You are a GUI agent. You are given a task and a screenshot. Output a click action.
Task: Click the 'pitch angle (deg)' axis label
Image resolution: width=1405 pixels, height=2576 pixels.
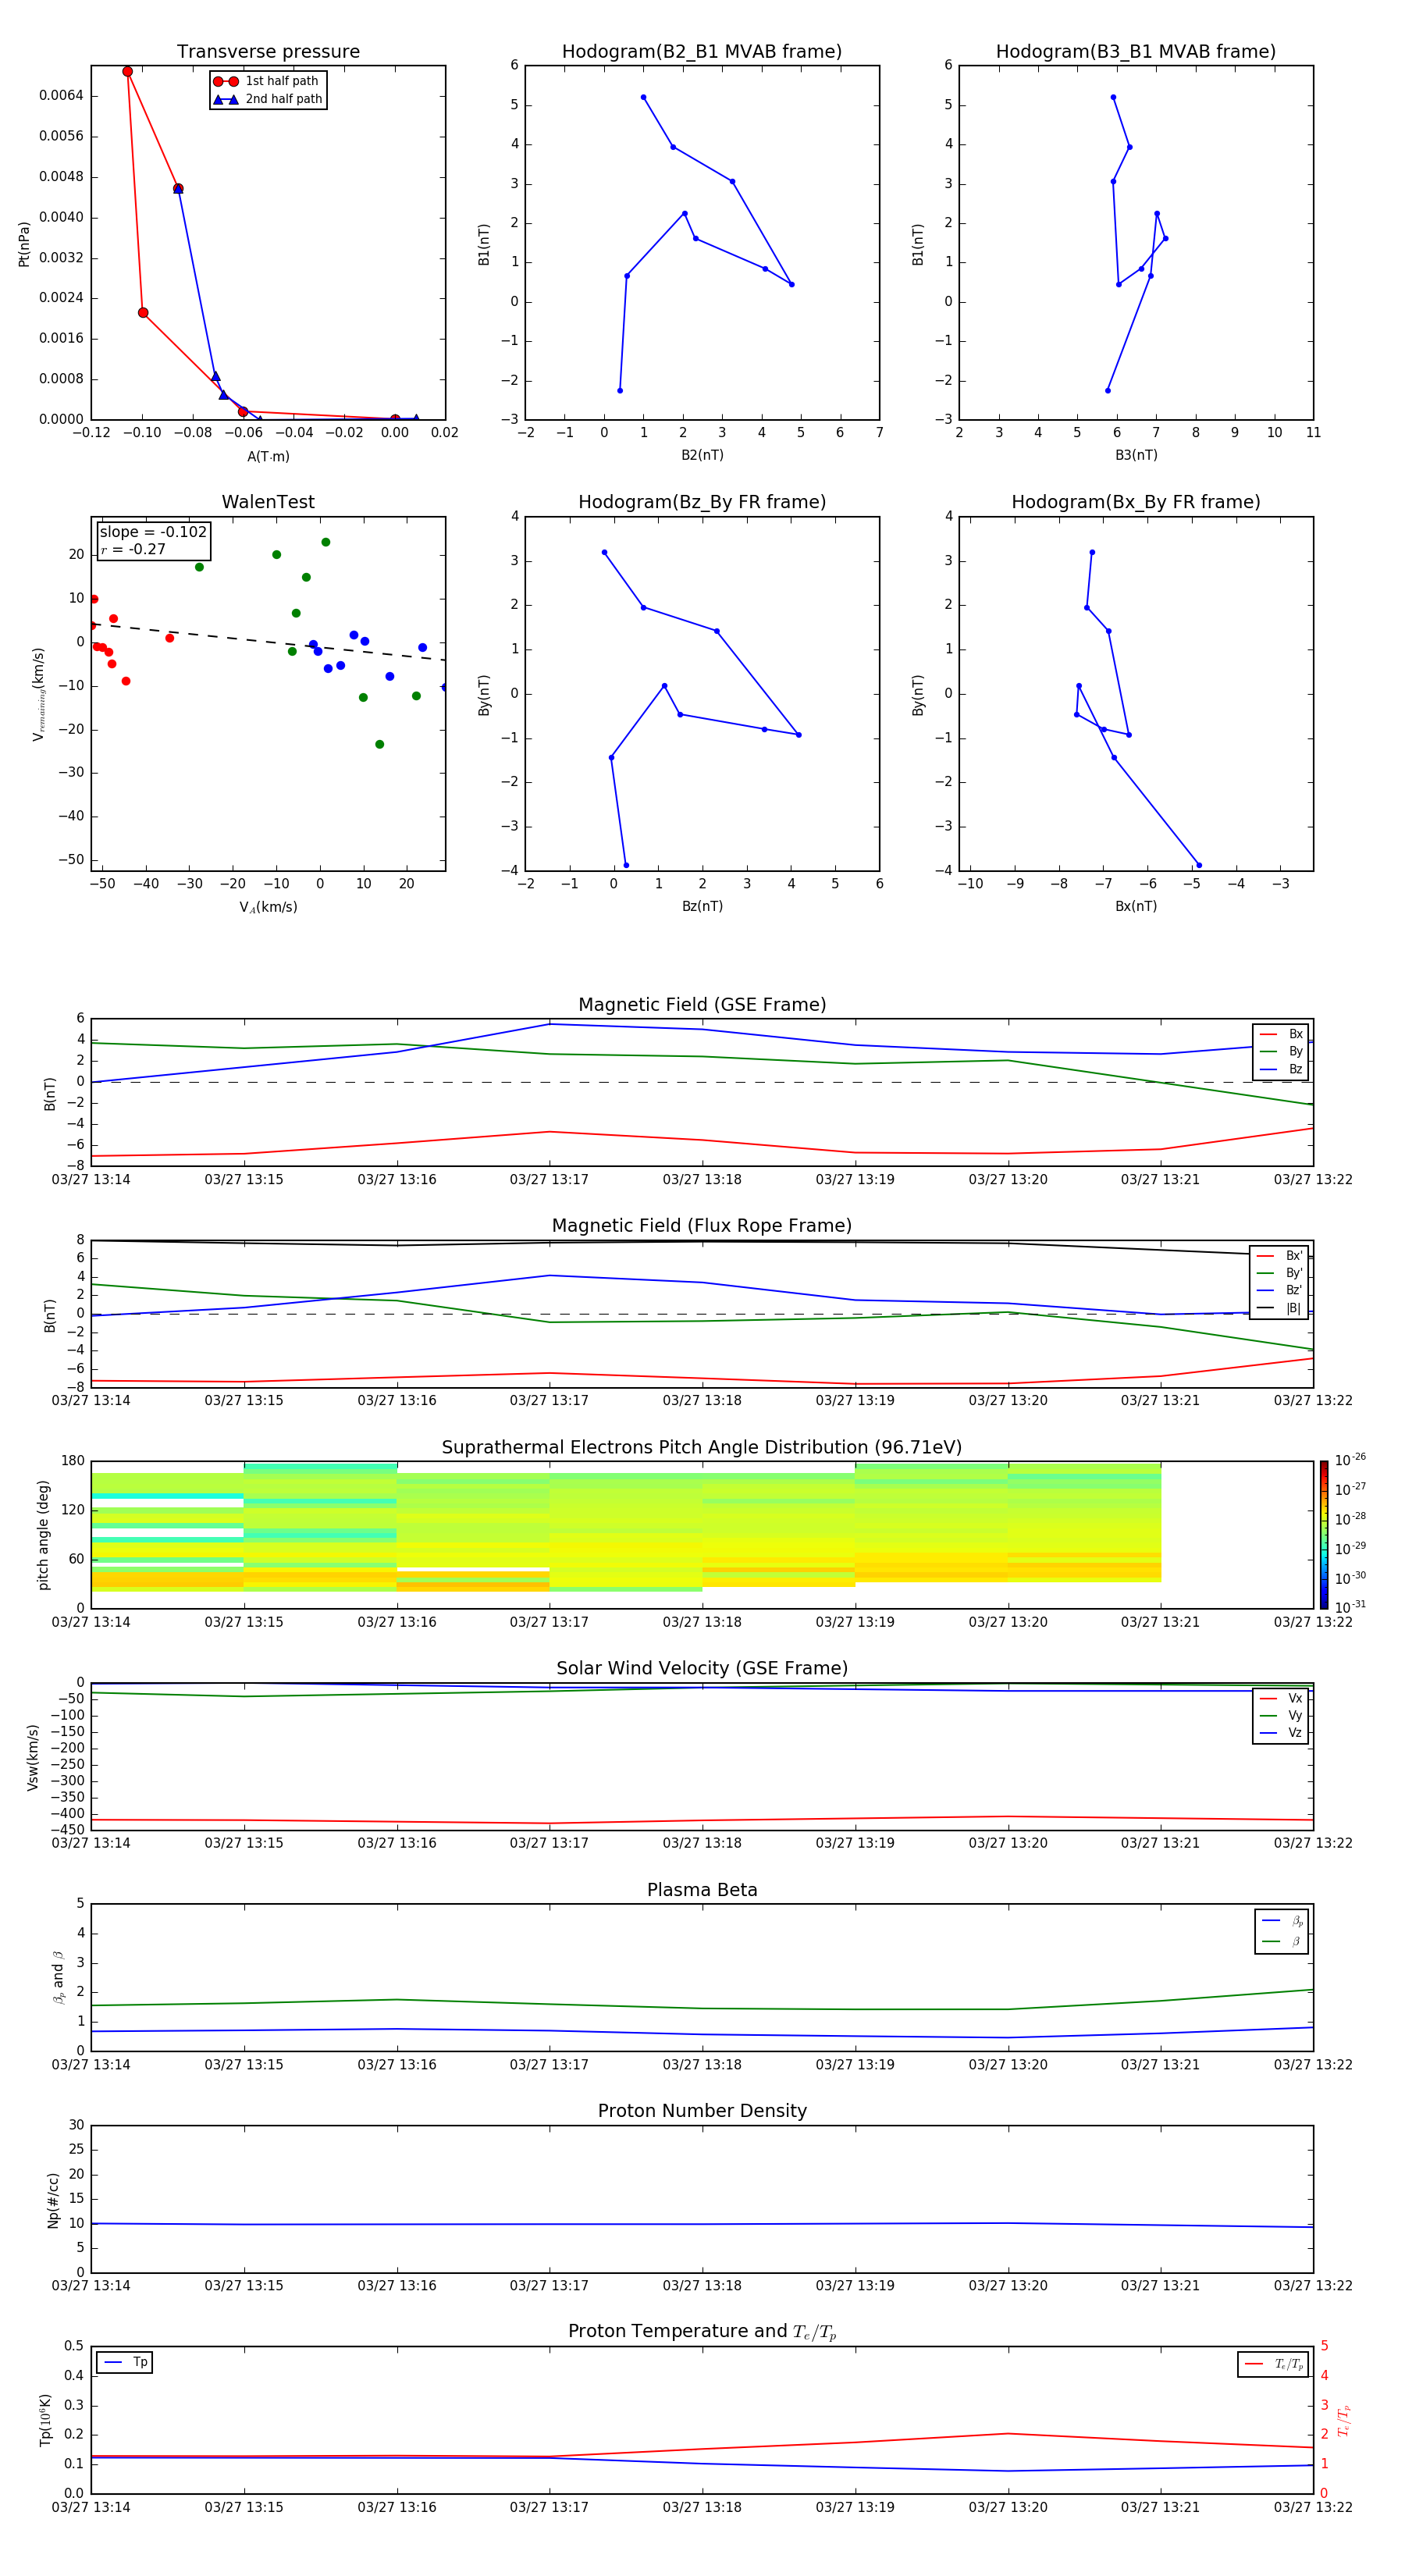click(43, 1534)
